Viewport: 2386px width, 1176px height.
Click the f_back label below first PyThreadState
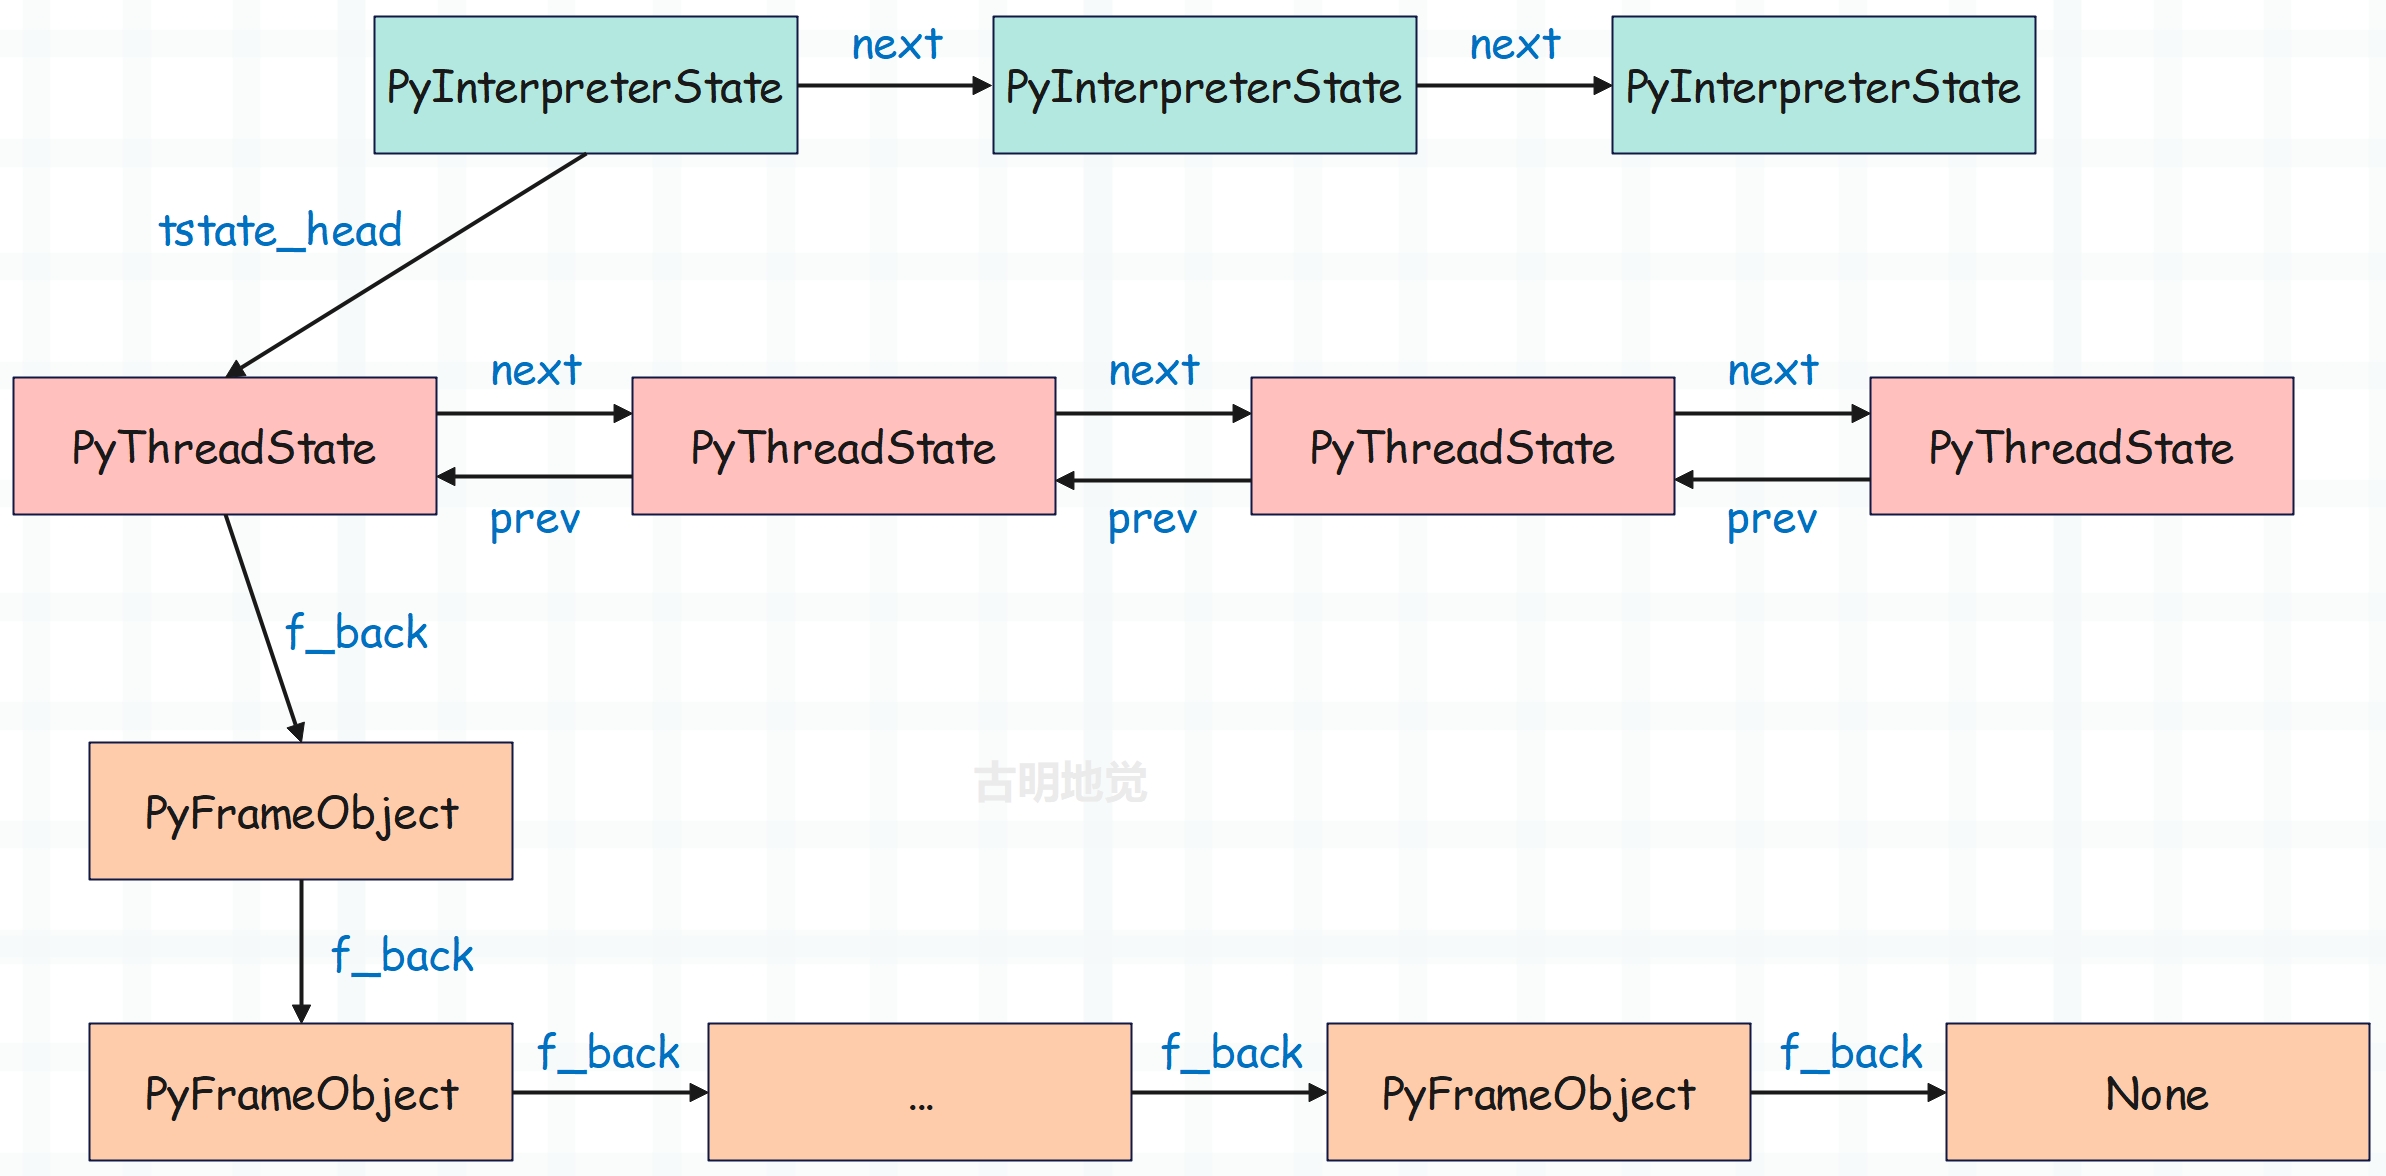(x=357, y=633)
